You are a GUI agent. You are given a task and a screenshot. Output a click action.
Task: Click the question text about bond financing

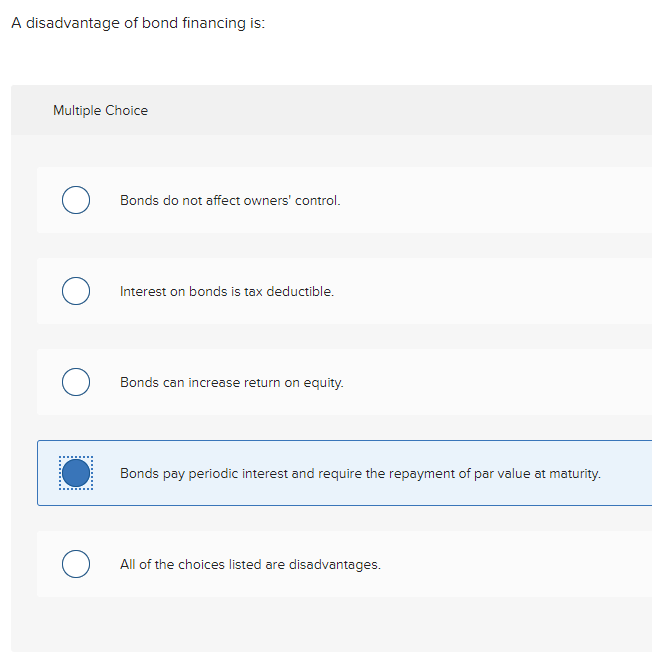coord(138,23)
